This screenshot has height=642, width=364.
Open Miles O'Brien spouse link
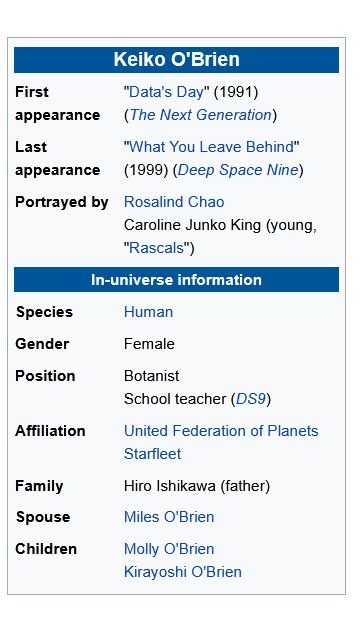[x=169, y=517]
